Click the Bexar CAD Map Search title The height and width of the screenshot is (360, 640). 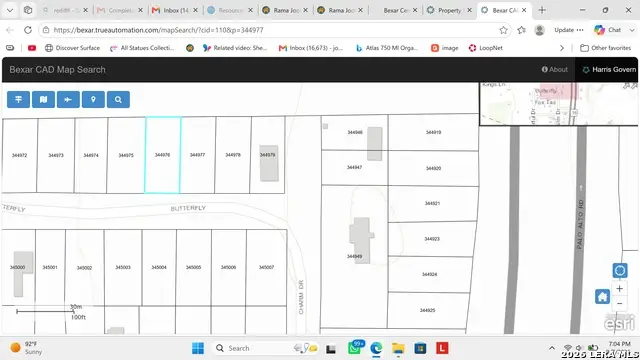[58, 69]
